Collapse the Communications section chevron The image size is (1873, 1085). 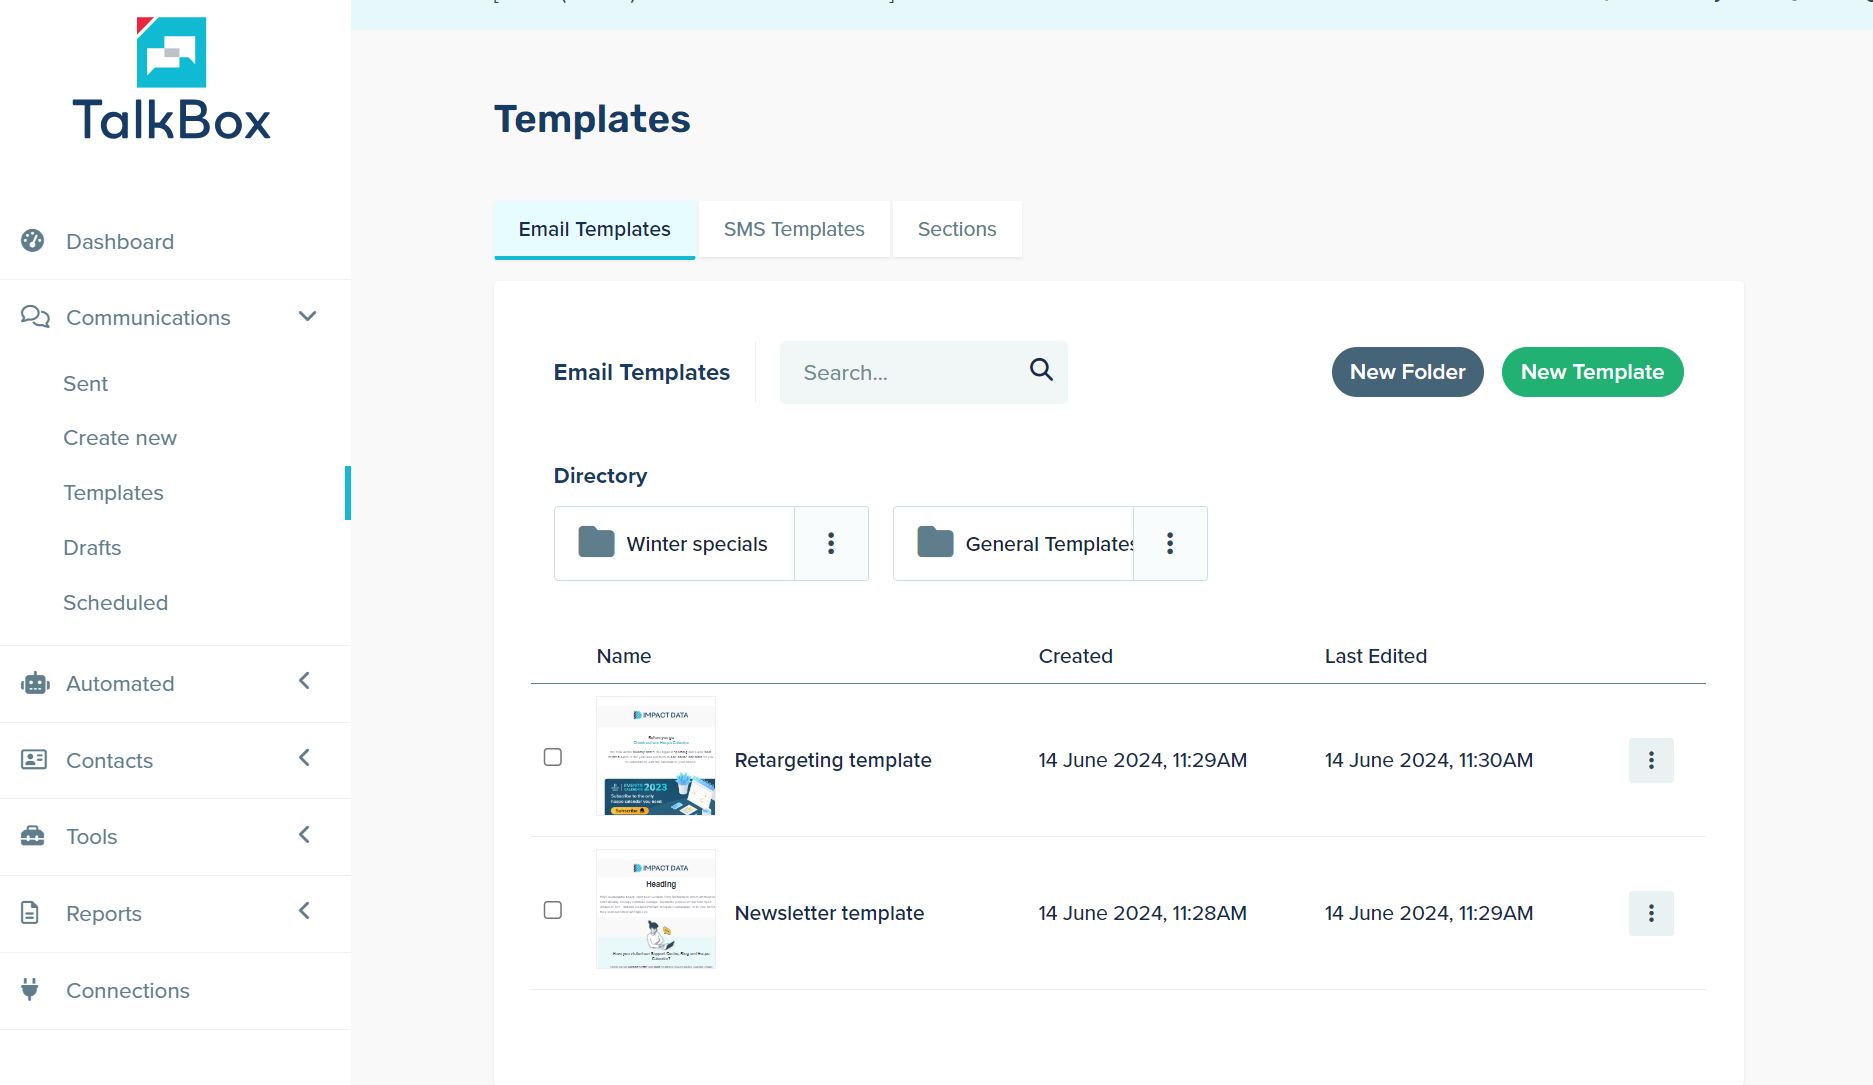(x=307, y=316)
